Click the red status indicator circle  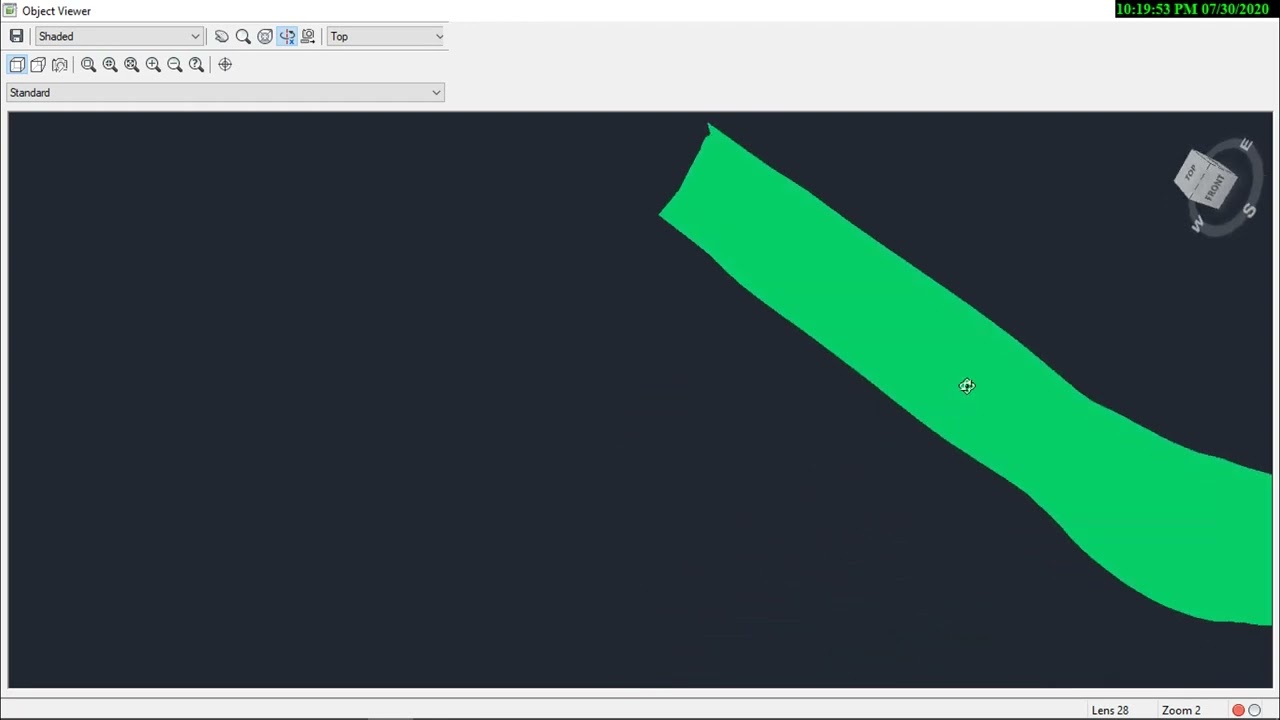1238,710
